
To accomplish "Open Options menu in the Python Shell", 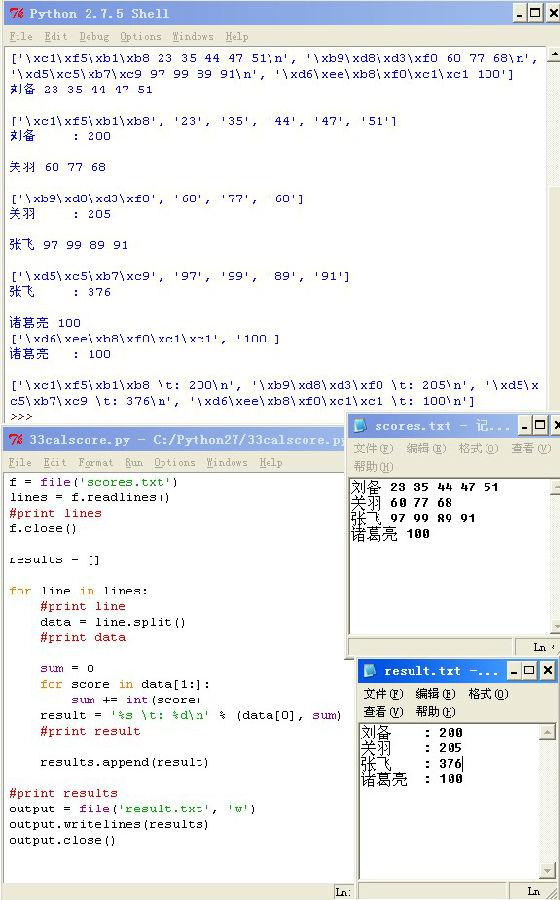I will [x=141, y=37].
